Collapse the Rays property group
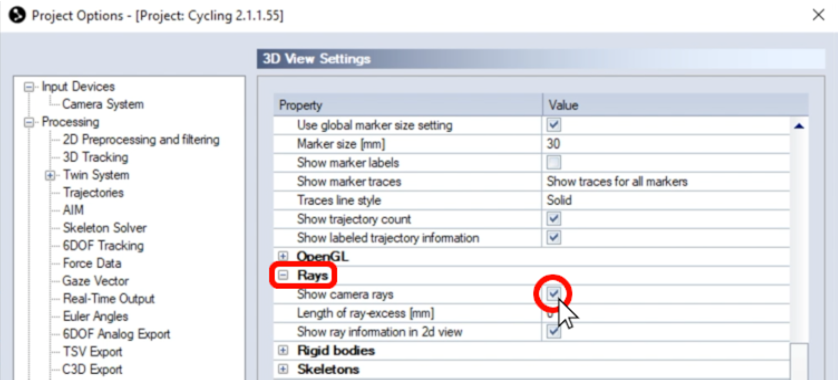 [284, 275]
